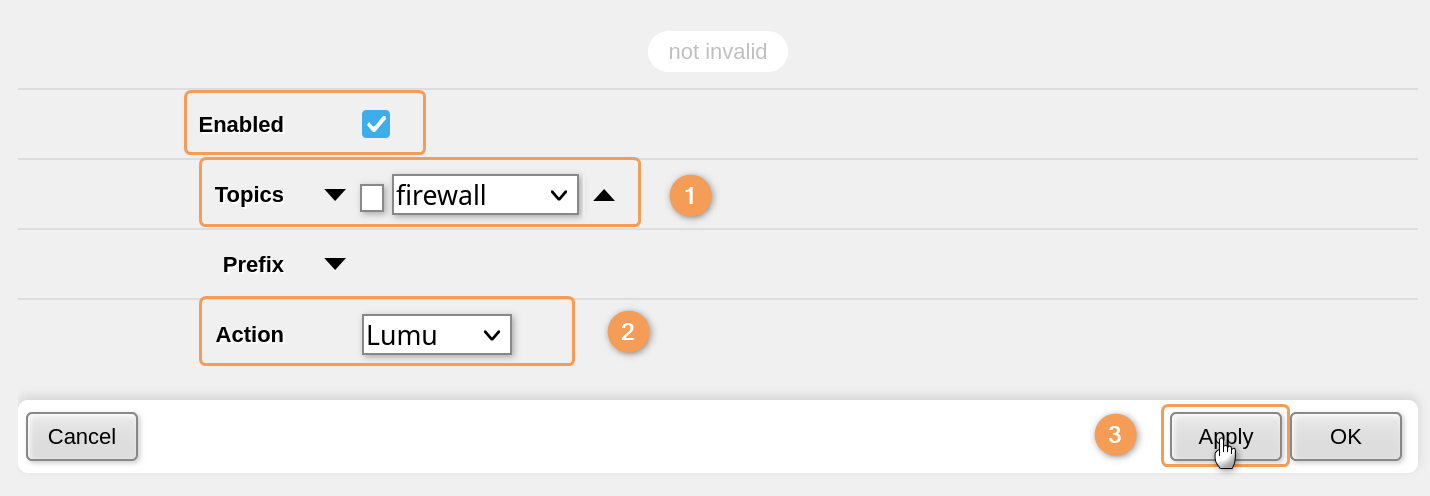1430x496 pixels.
Task: Click the chevron inside the Lumu dropdown
Action: pyautogui.click(x=492, y=335)
